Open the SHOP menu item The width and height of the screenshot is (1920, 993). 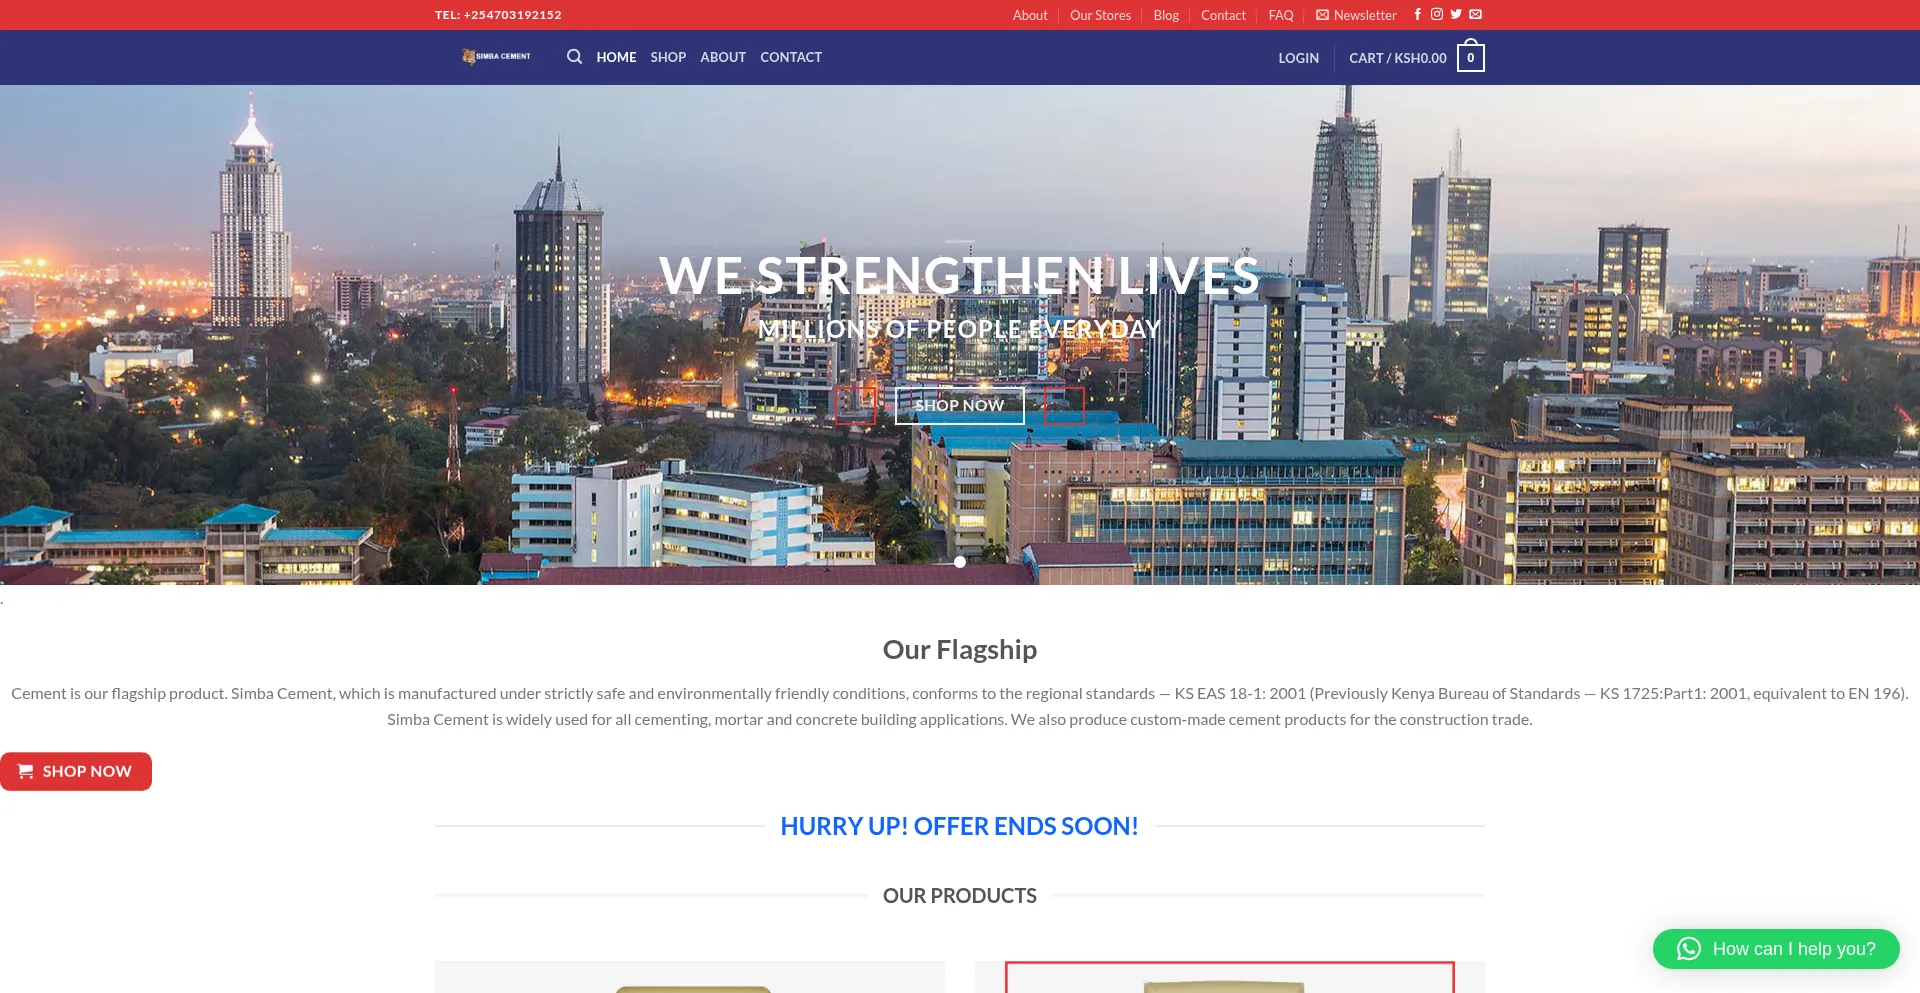point(668,57)
